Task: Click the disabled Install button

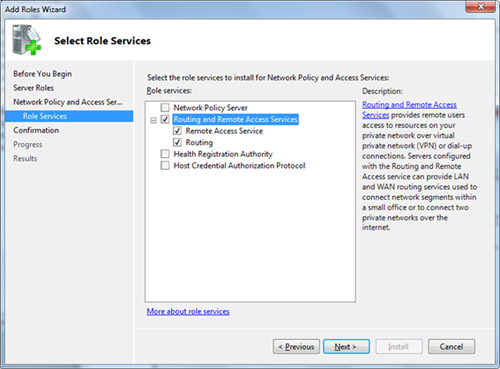Action: (x=399, y=347)
